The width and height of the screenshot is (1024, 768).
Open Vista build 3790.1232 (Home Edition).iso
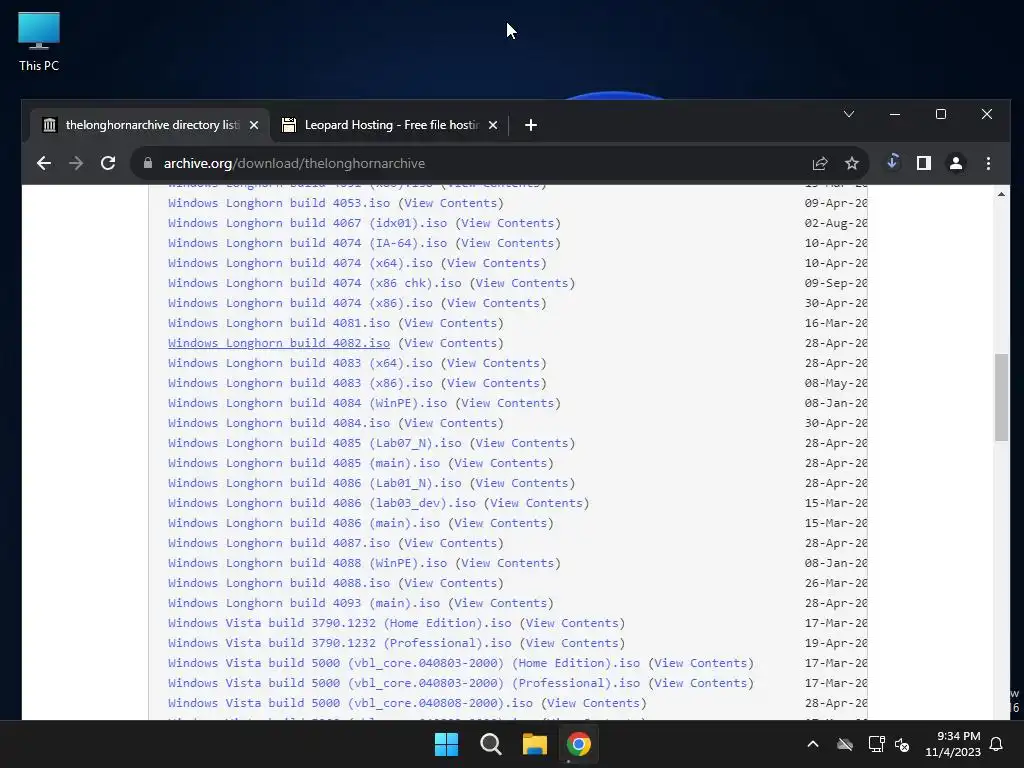(x=340, y=623)
